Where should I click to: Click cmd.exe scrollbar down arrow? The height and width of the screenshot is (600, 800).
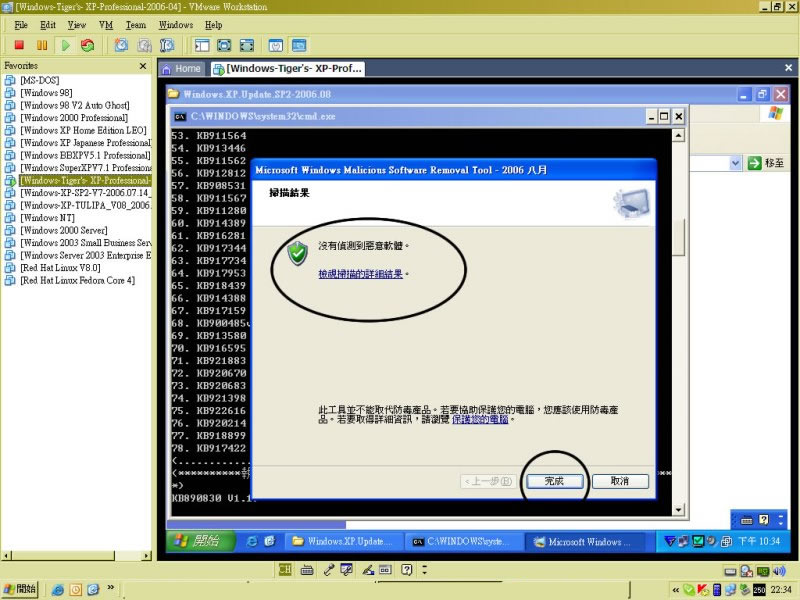click(678, 509)
